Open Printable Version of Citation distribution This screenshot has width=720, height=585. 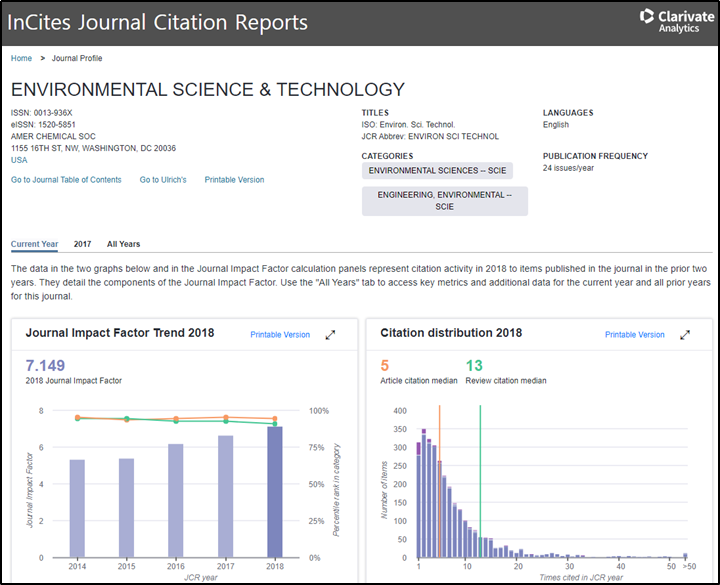pos(635,335)
